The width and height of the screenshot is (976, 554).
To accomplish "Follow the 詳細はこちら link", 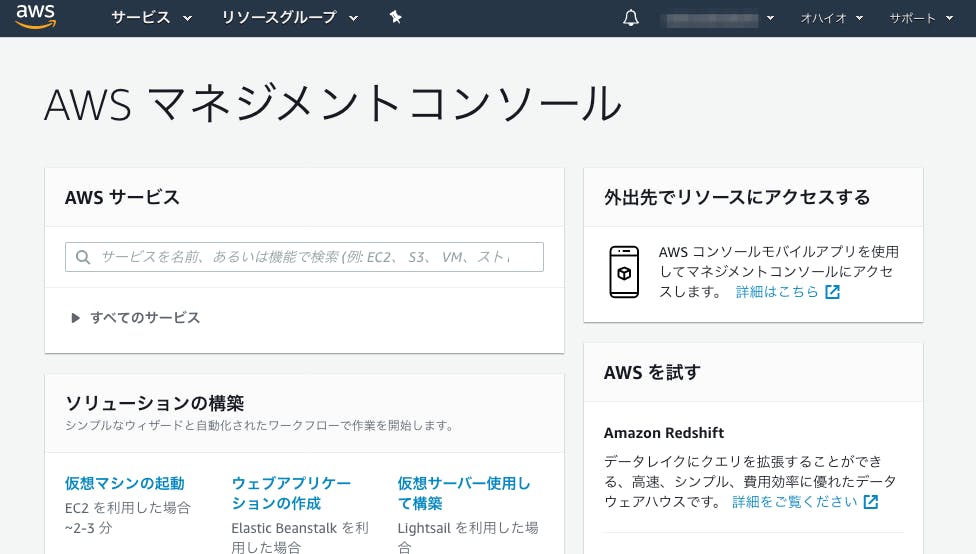I will click(777, 292).
